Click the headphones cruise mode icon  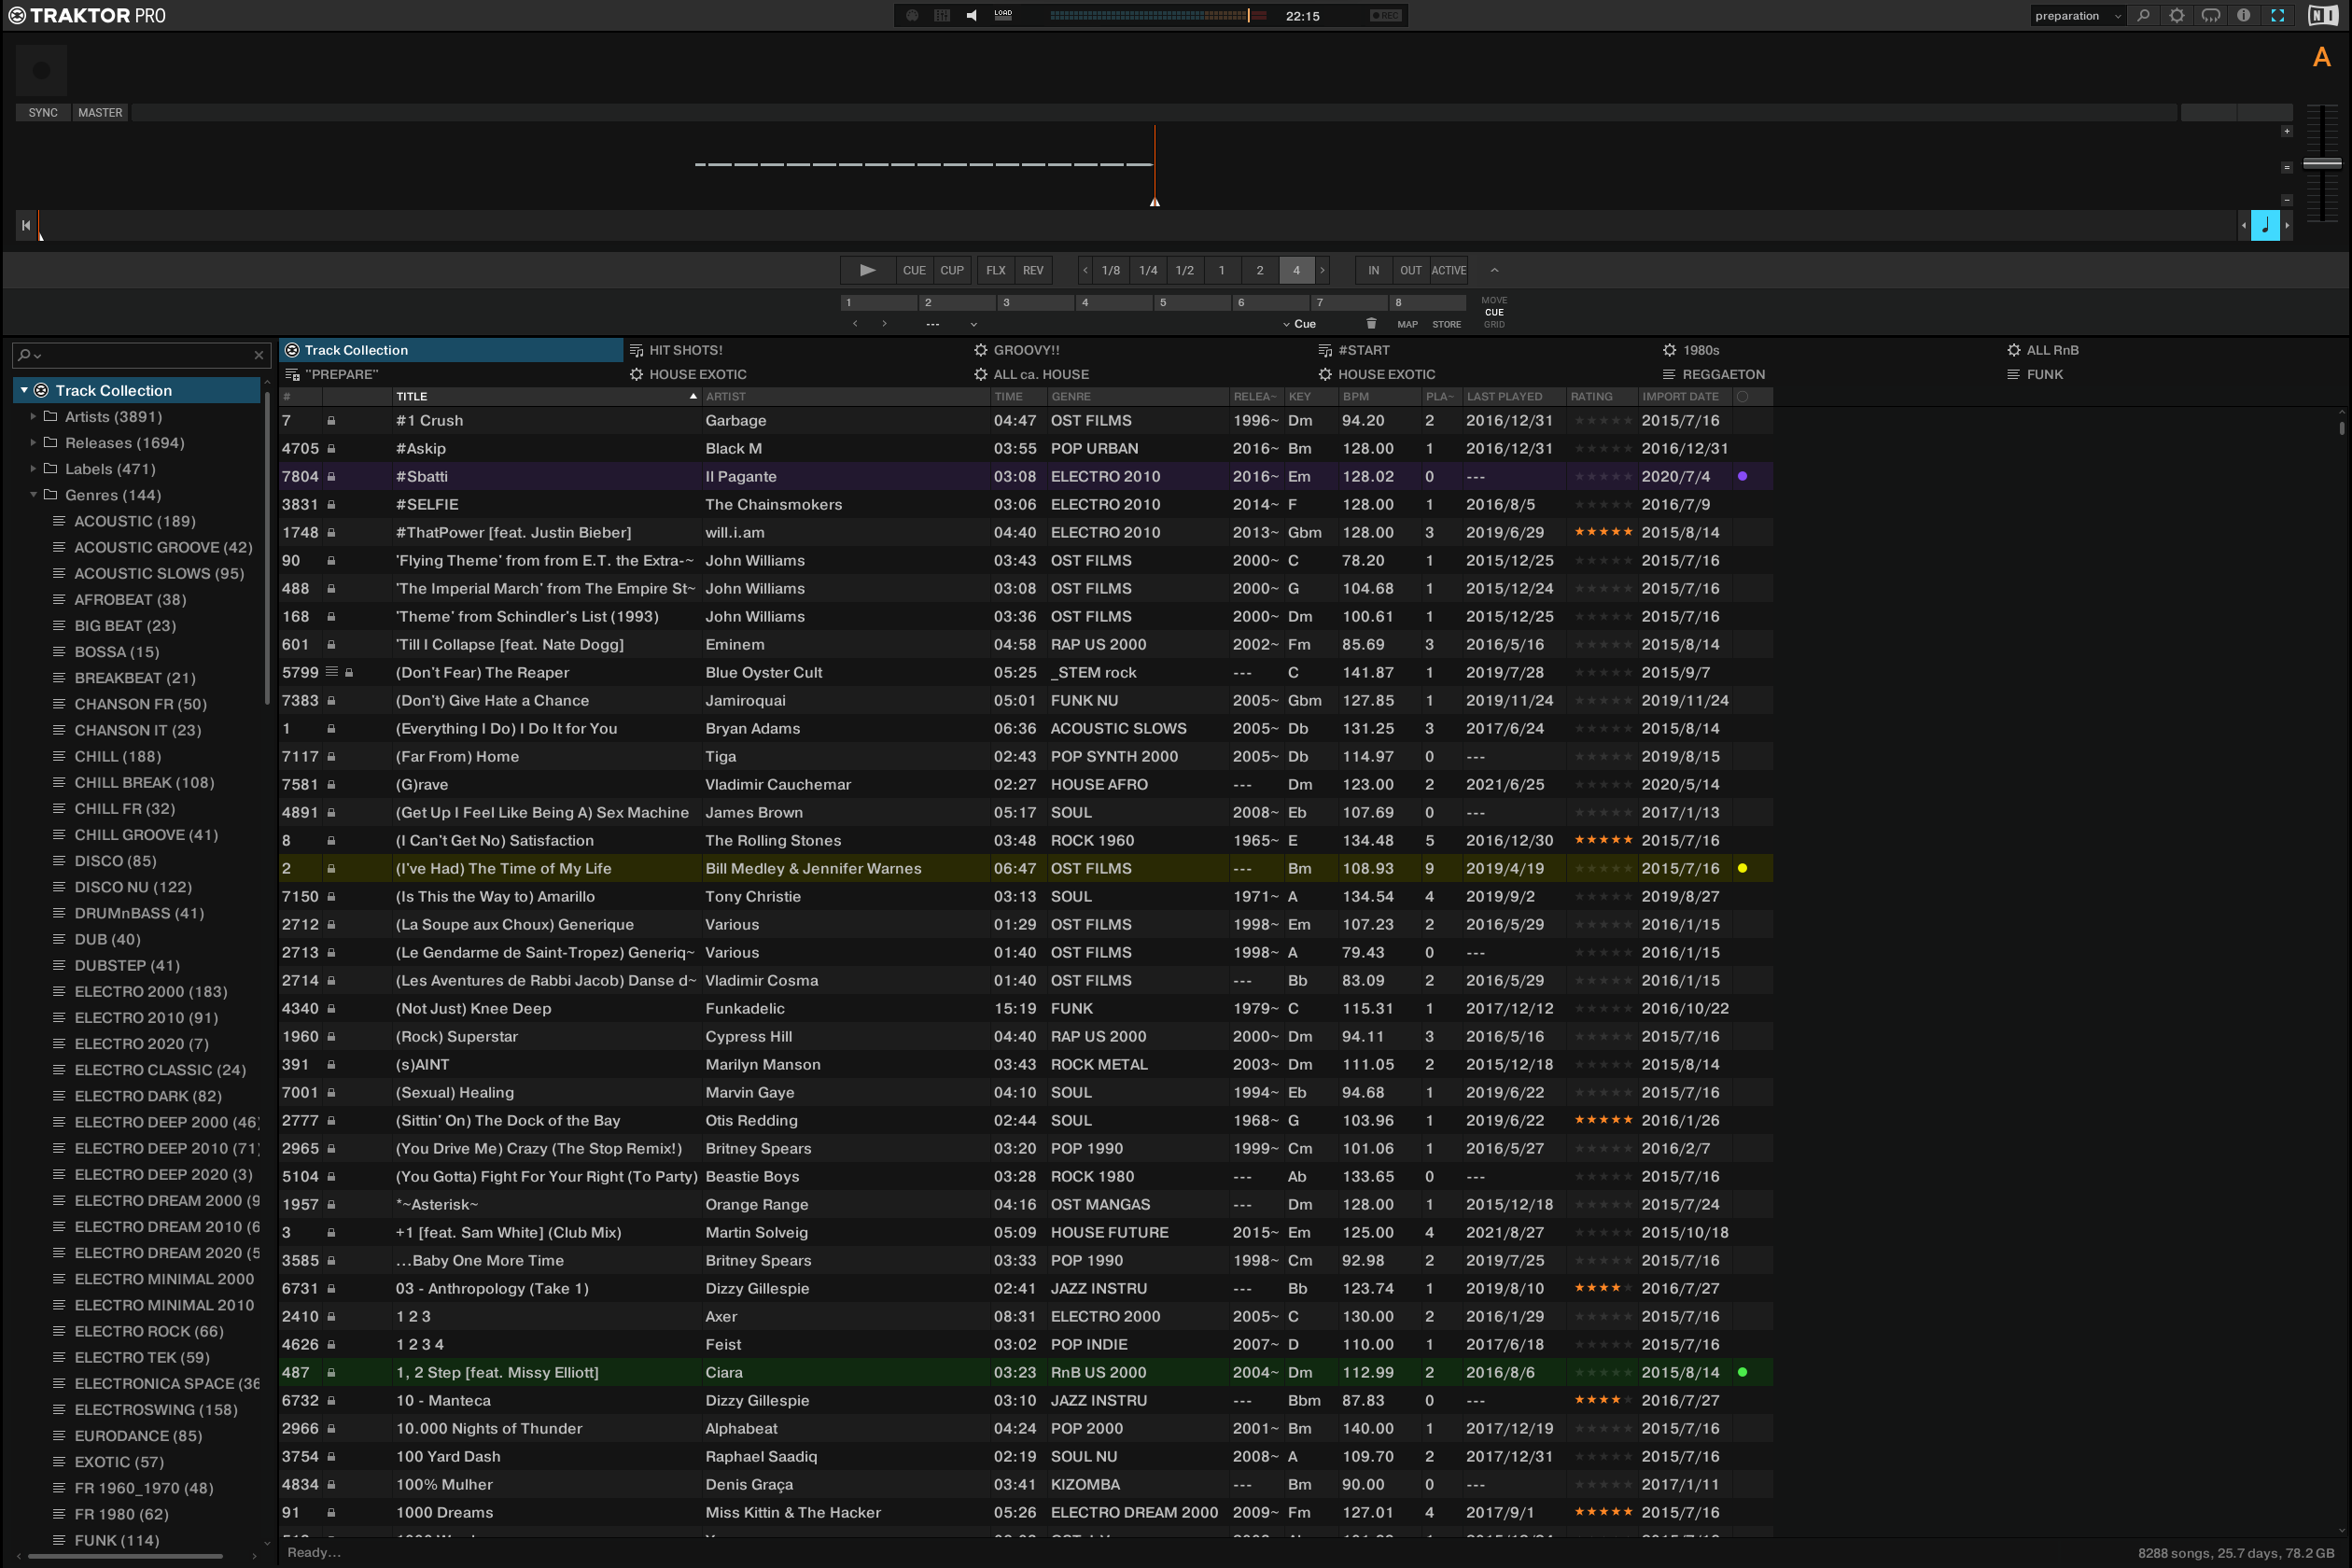2211,16
